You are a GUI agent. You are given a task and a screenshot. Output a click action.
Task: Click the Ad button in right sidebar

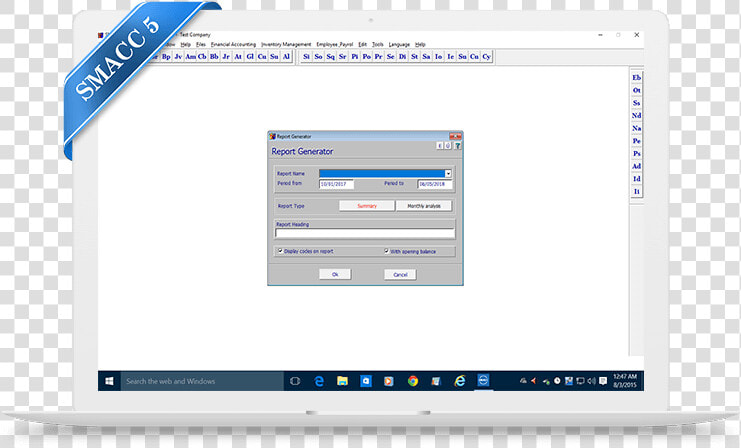pos(637,166)
